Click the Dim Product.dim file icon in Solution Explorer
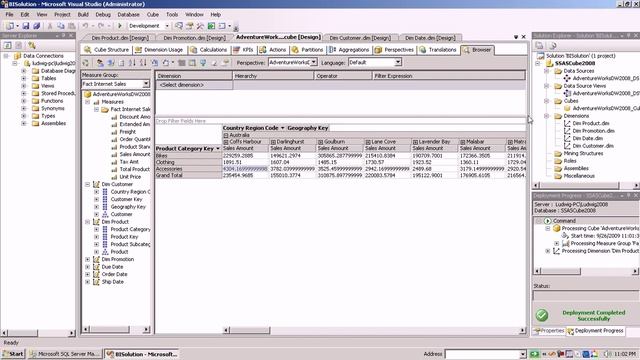 coord(567,123)
